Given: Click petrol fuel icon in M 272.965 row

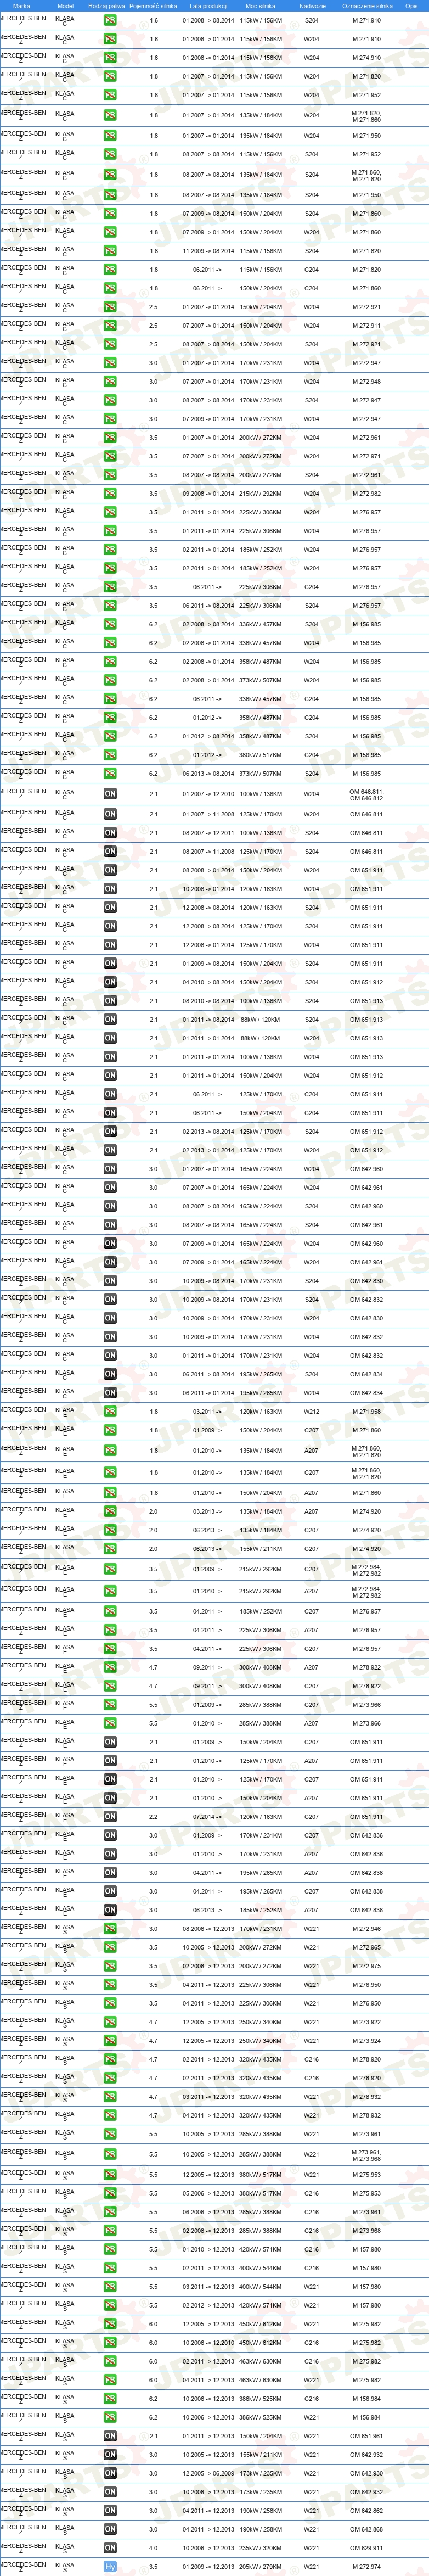Looking at the screenshot, I should click(x=110, y=1948).
